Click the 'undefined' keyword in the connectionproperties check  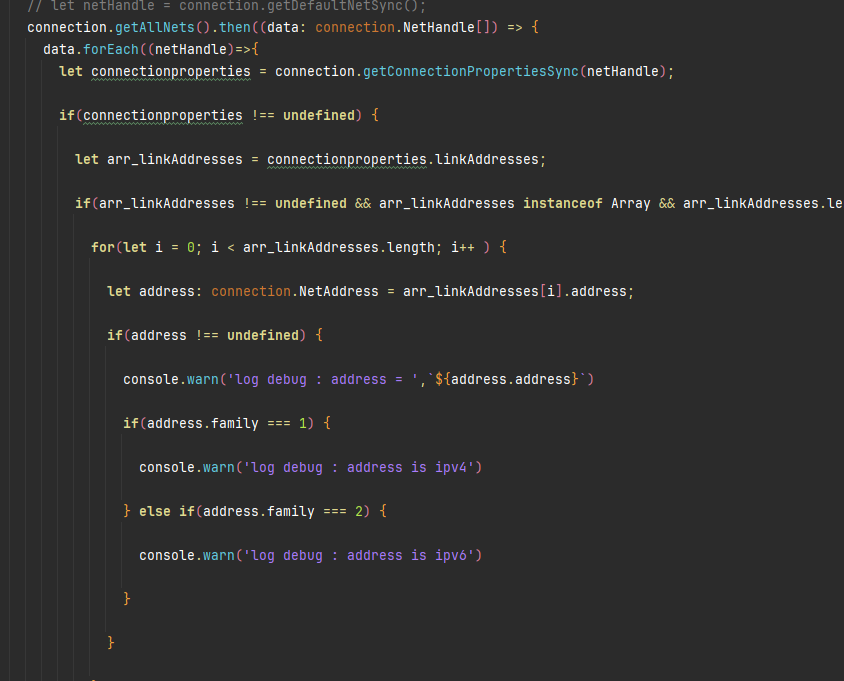point(319,116)
